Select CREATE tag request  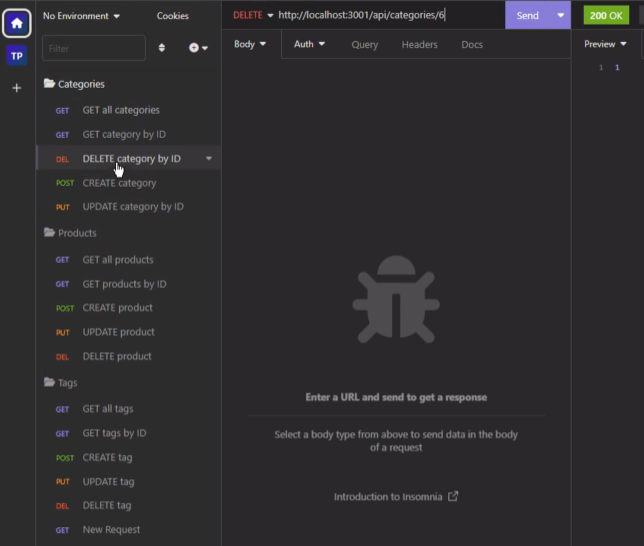click(x=129, y=457)
